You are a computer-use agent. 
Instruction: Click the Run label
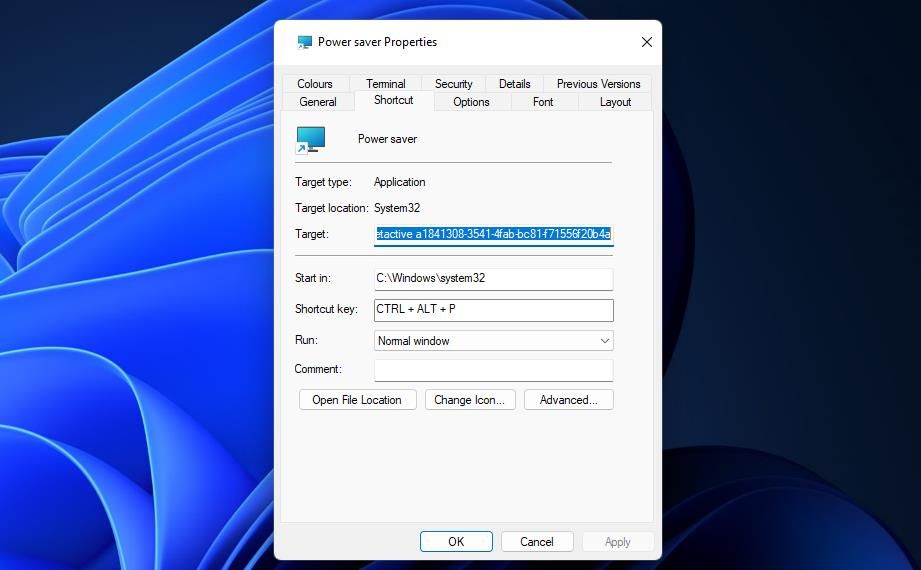point(306,340)
